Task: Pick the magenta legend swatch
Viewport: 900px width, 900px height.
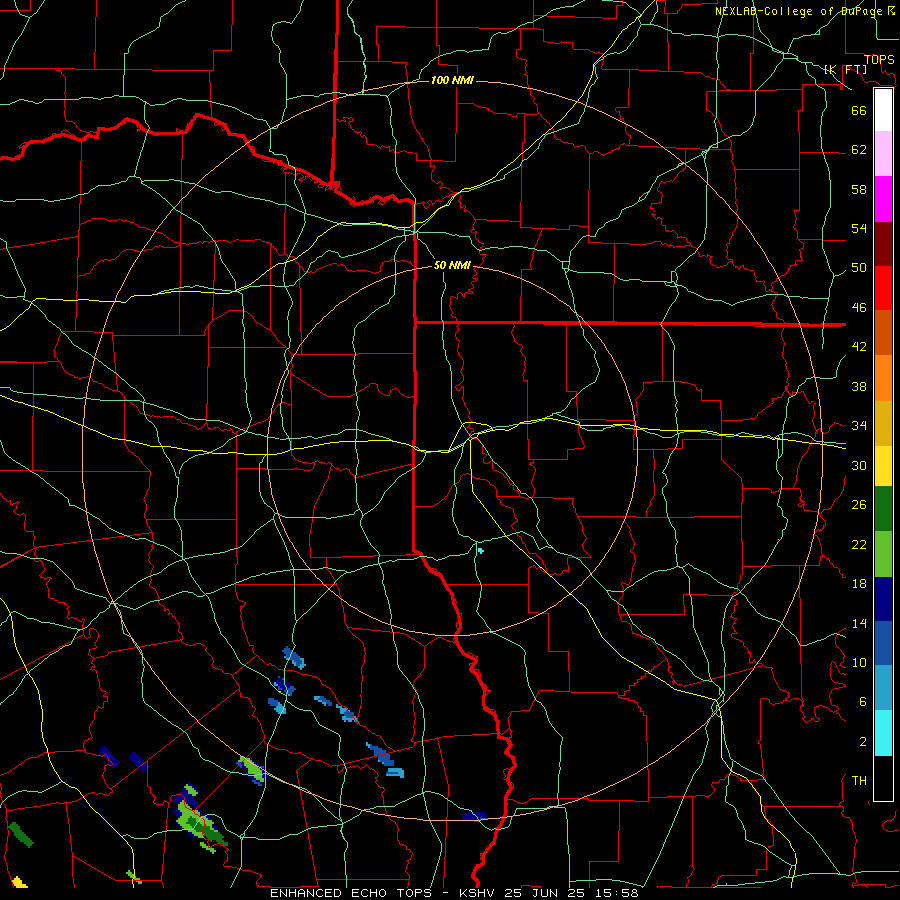Action: pyautogui.click(x=883, y=199)
